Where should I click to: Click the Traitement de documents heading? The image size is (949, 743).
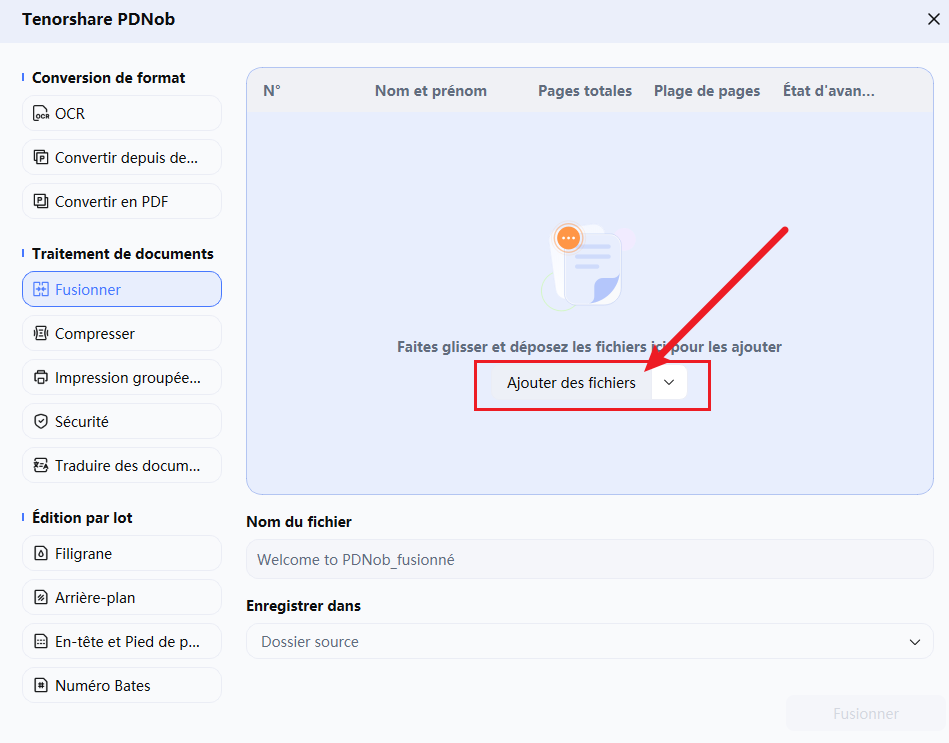[123, 254]
